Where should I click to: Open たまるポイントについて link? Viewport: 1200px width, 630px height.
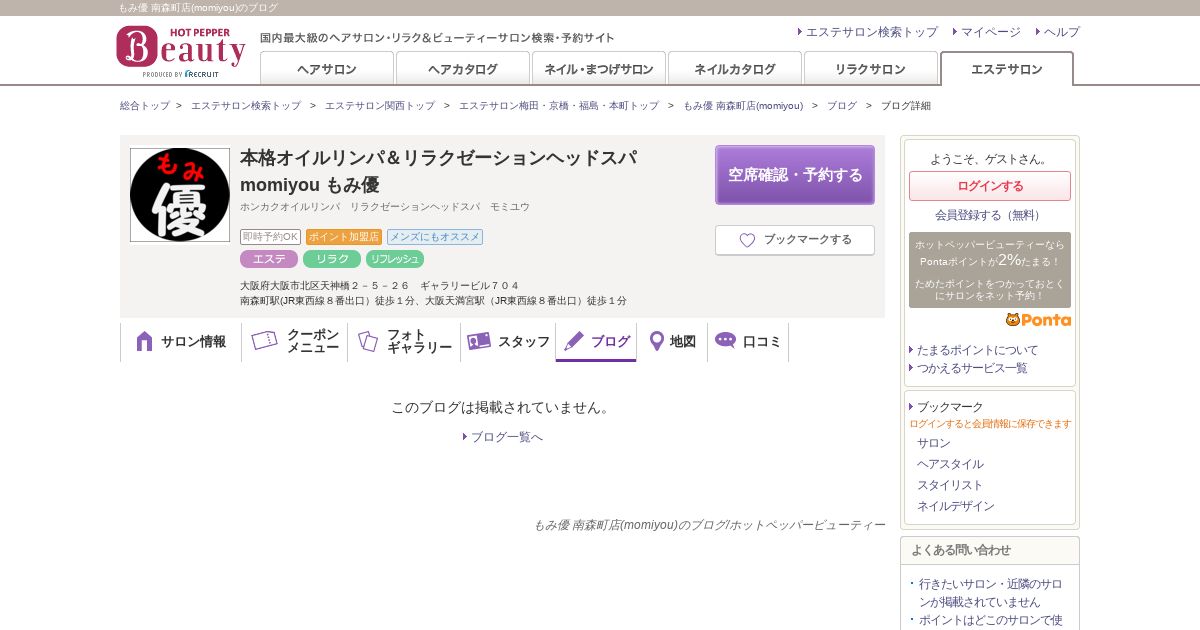[x=977, y=350]
